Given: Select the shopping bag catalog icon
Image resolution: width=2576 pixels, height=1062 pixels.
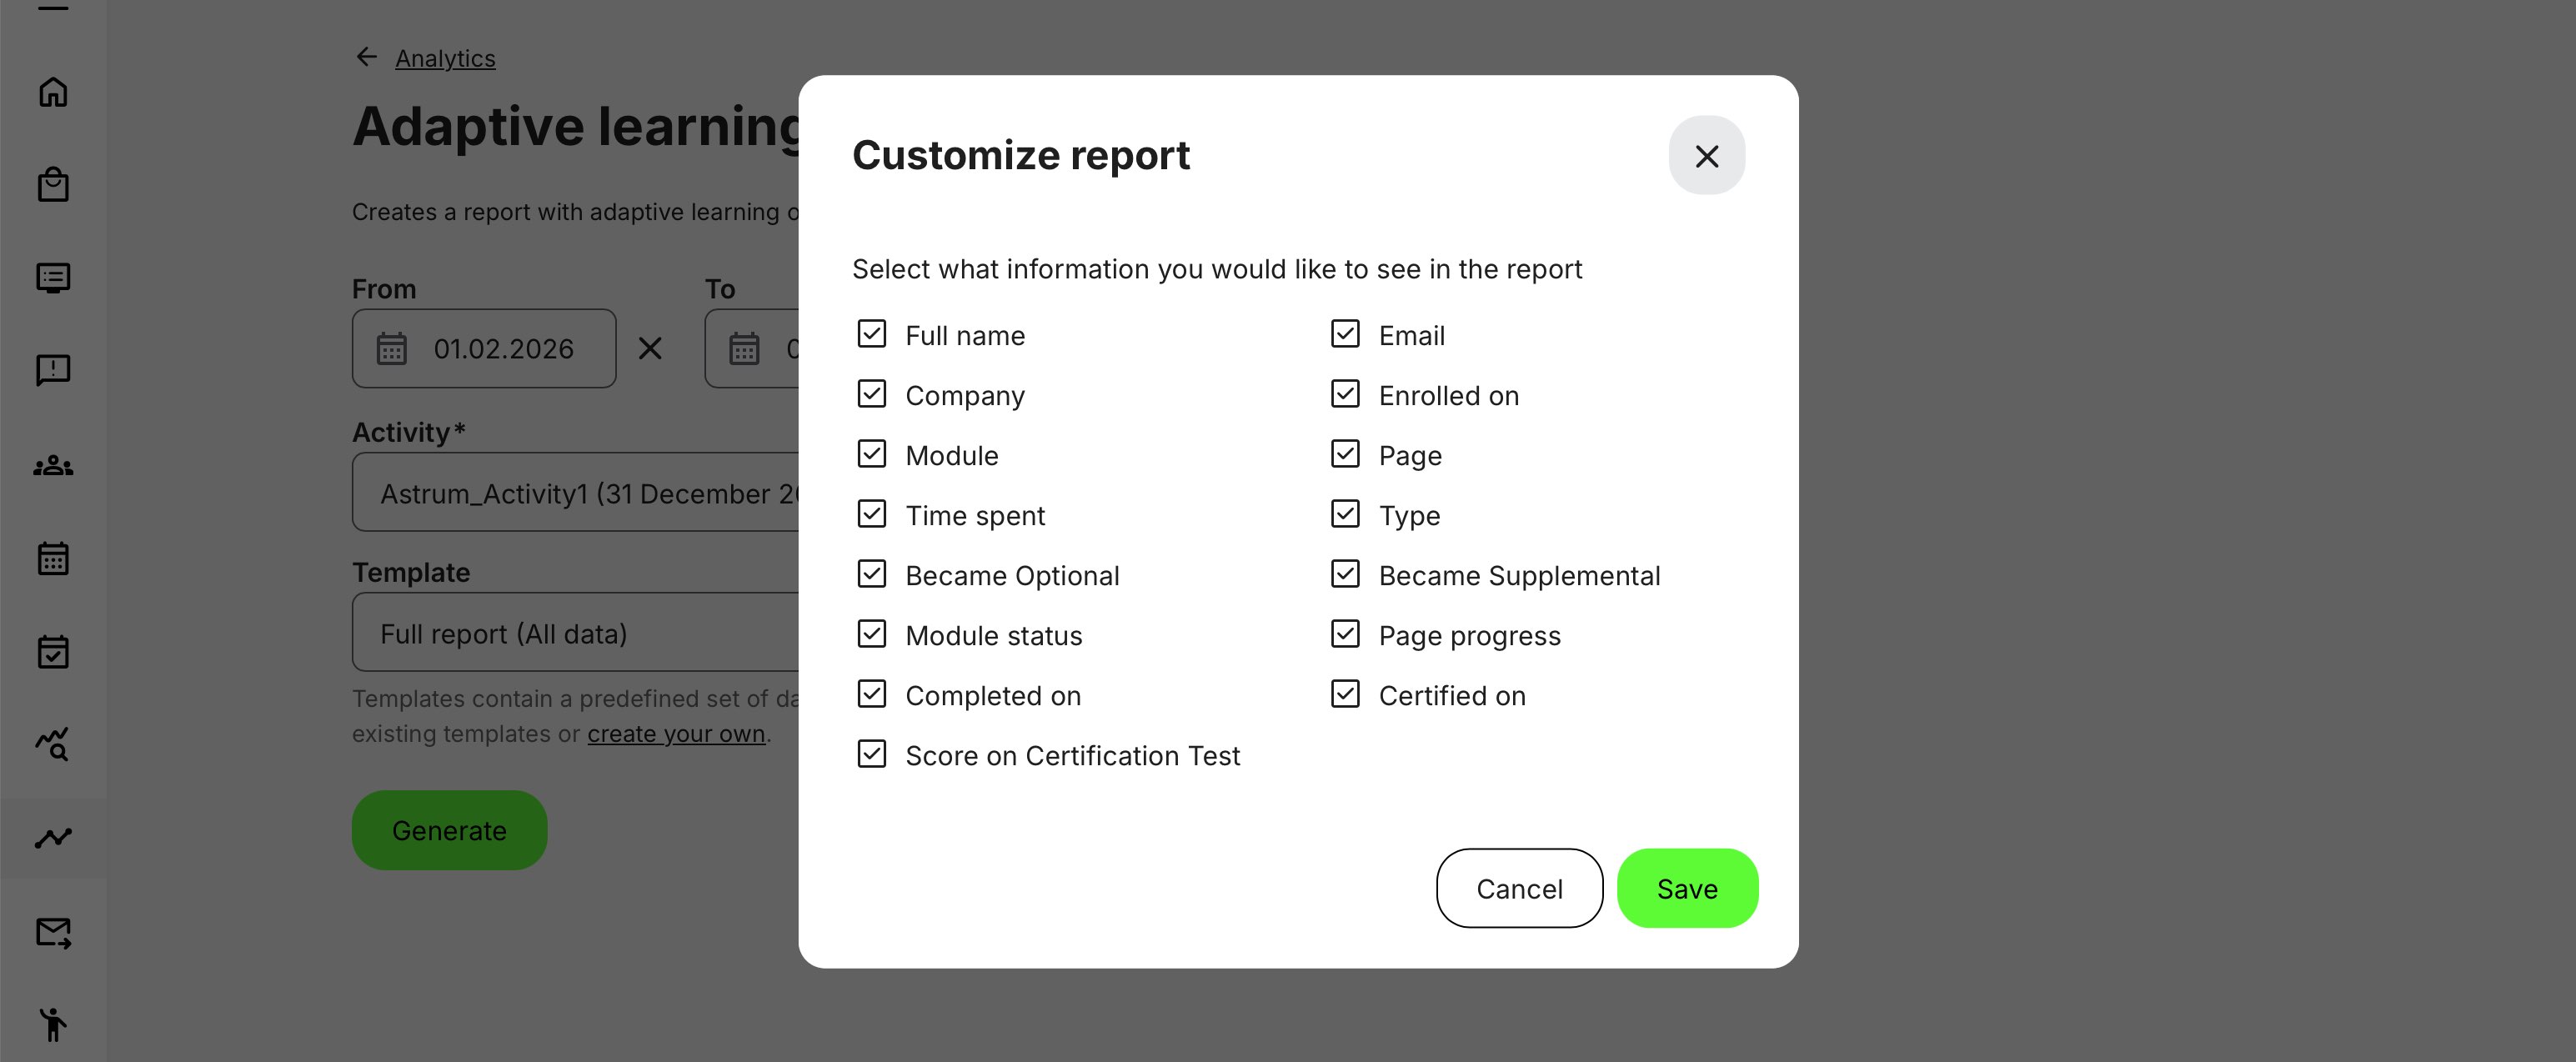Looking at the screenshot, I should pyautogui.click(x=53, y=184).
